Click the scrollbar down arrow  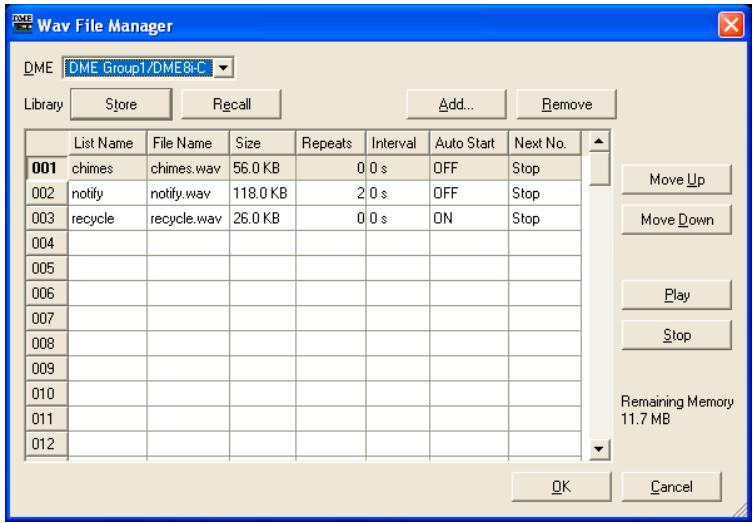click(598, 450)
